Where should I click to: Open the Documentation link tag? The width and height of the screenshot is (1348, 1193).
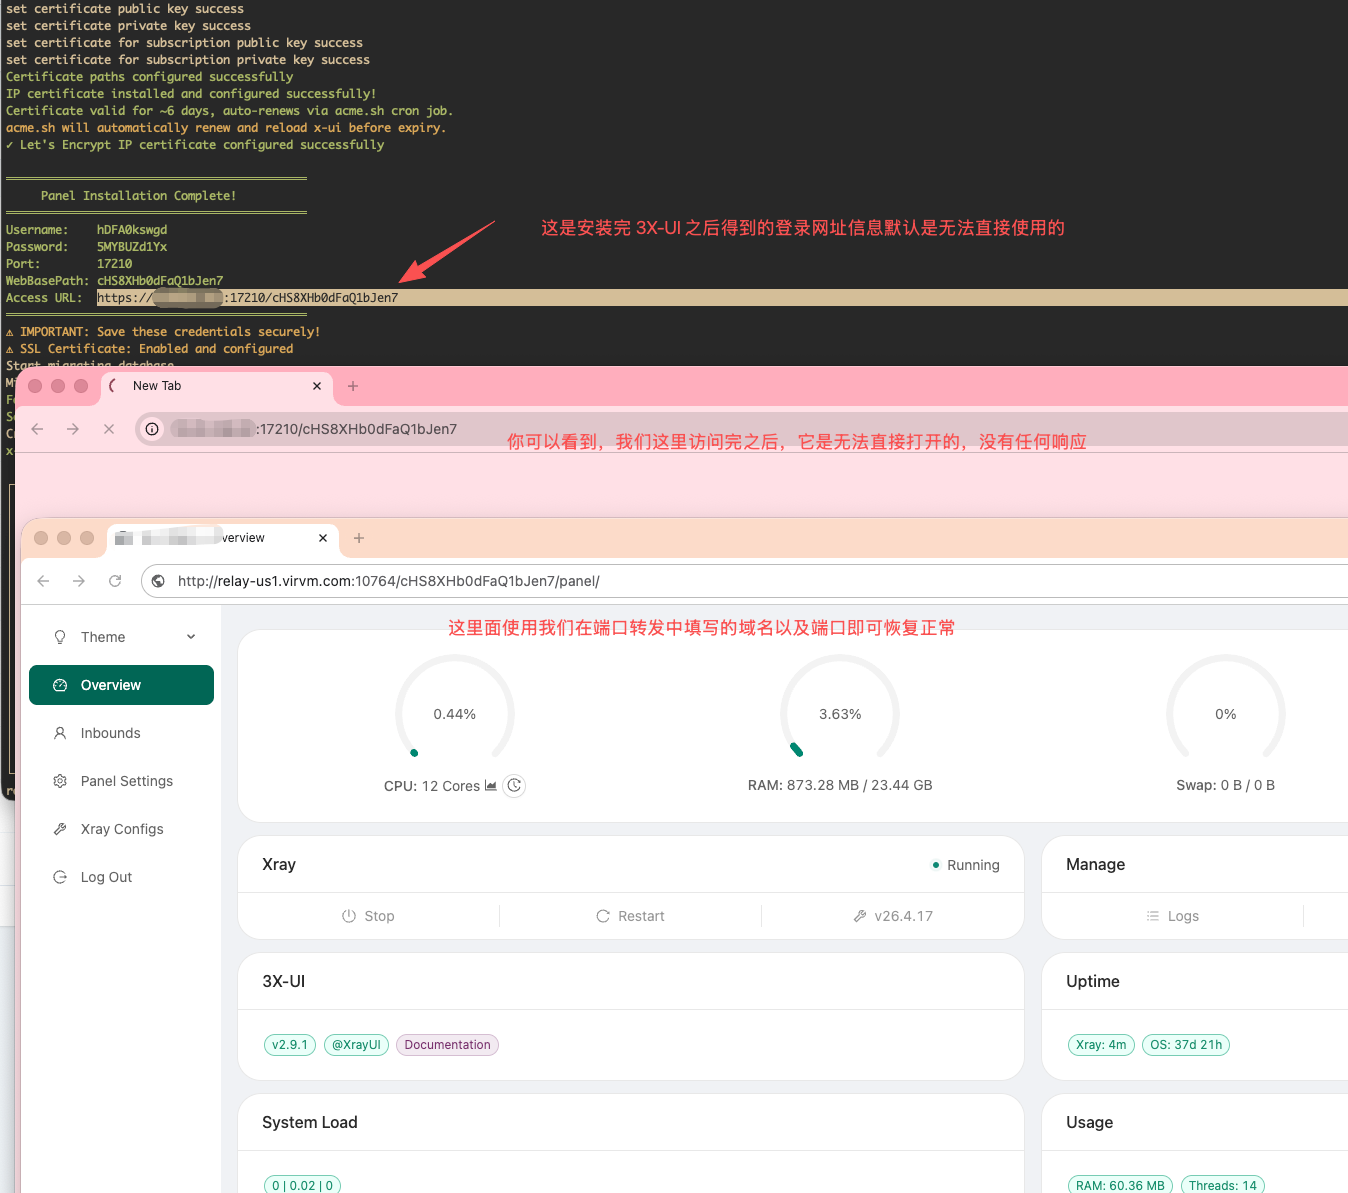(x=447, y=1045)
